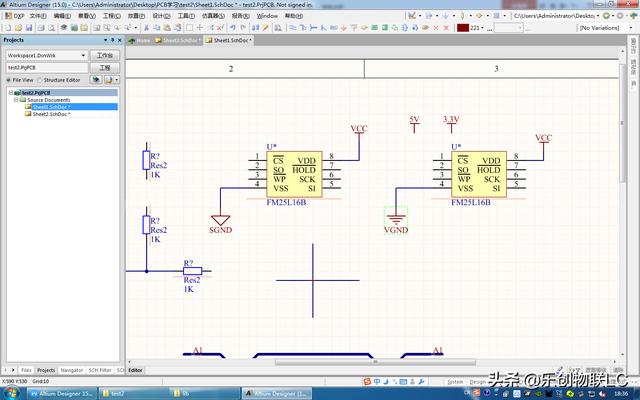Collapse the test2.PrjPCB tree node
Viewport: 640px width, 400px height.
[x=11, y=93]
